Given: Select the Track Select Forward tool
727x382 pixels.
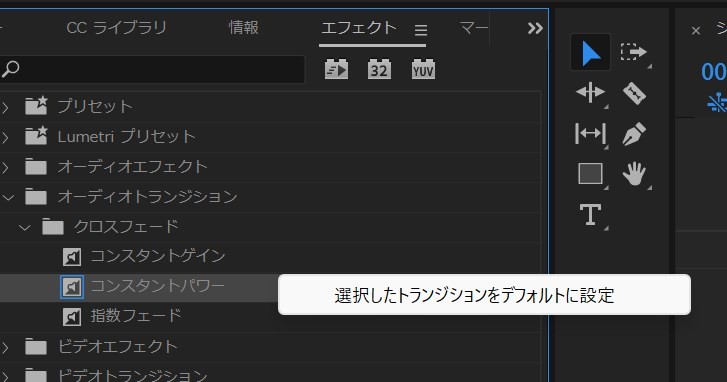Looking at the screenshot, I should tap(634, 52).
